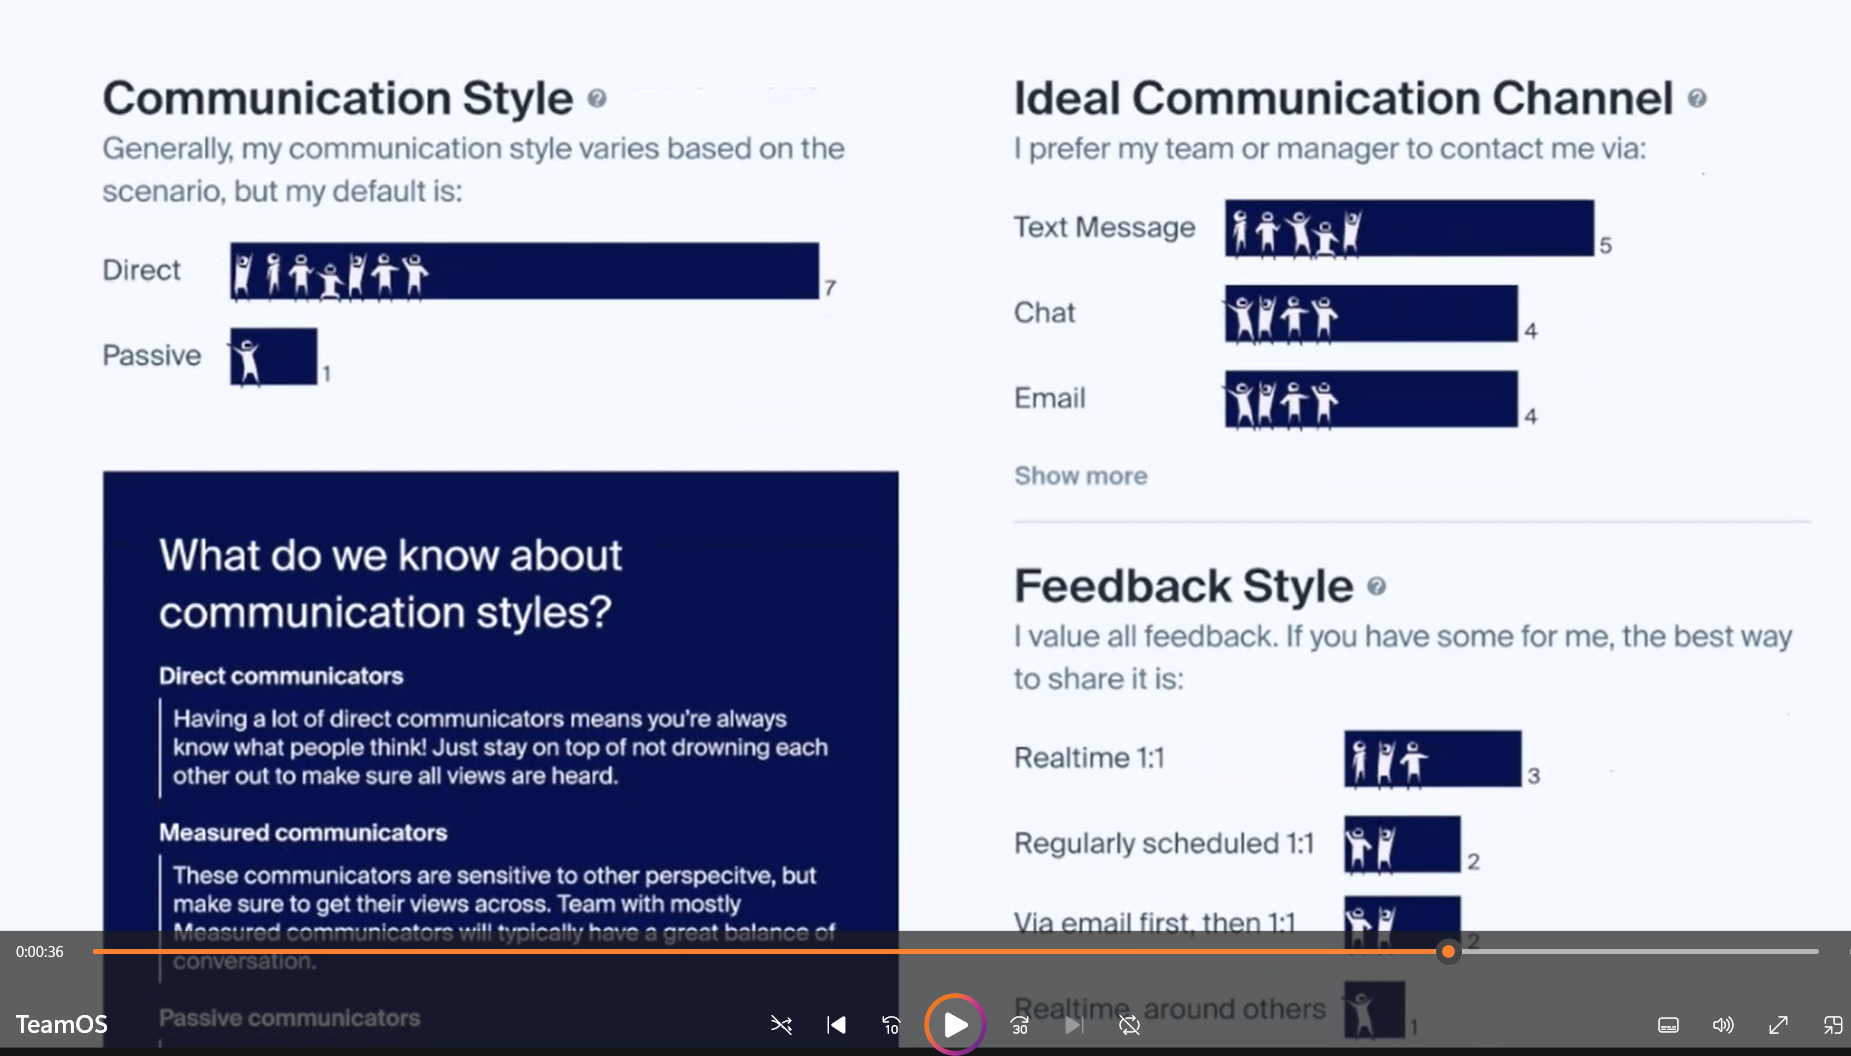Enter full screen view
The image size is (1851, 1056).
click(1778, 1025)
